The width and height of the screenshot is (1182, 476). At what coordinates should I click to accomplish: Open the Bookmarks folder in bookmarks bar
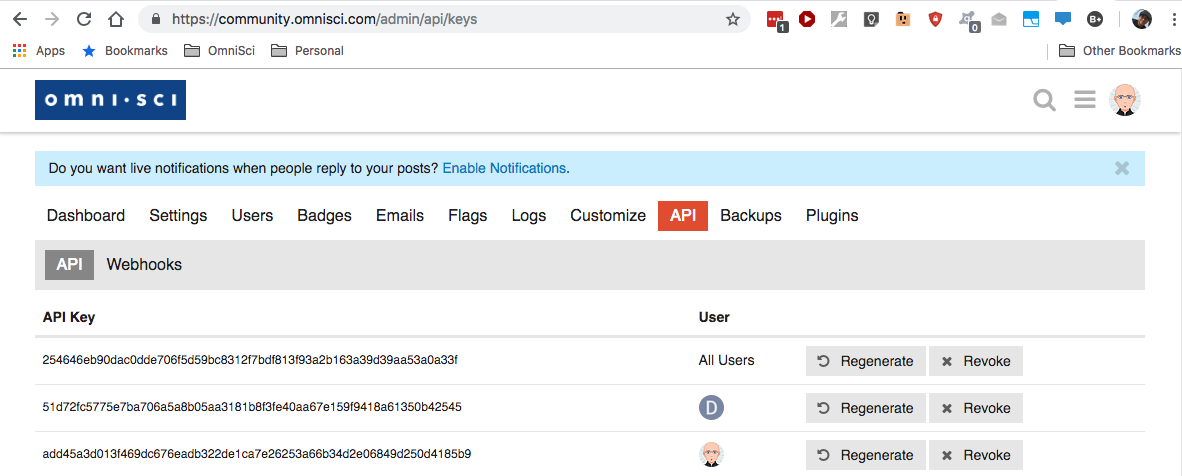125,51
